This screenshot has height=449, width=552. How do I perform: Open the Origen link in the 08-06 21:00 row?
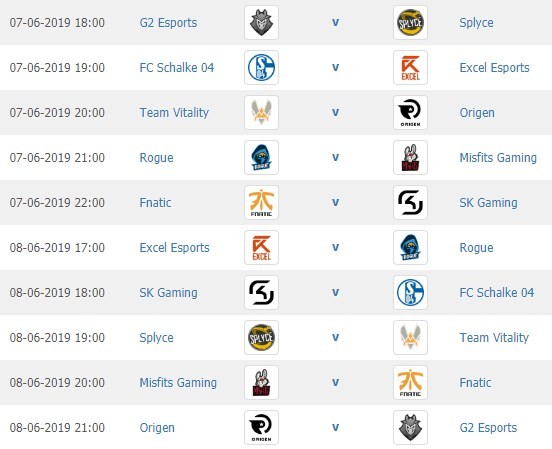coord(157,428)
